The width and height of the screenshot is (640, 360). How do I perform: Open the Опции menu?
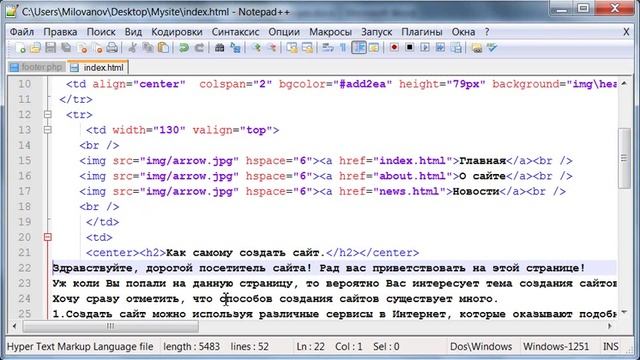[x=284, y=32]
